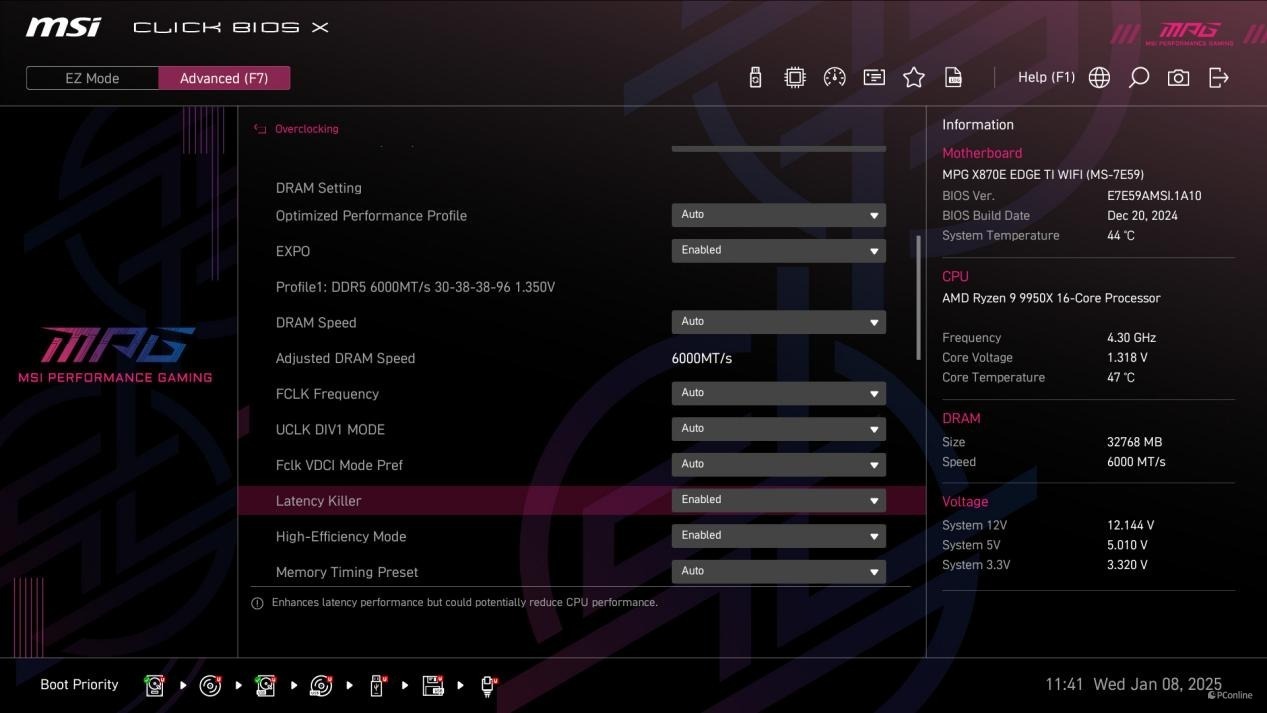Click the DRAM Setting heading

point(318,188)
